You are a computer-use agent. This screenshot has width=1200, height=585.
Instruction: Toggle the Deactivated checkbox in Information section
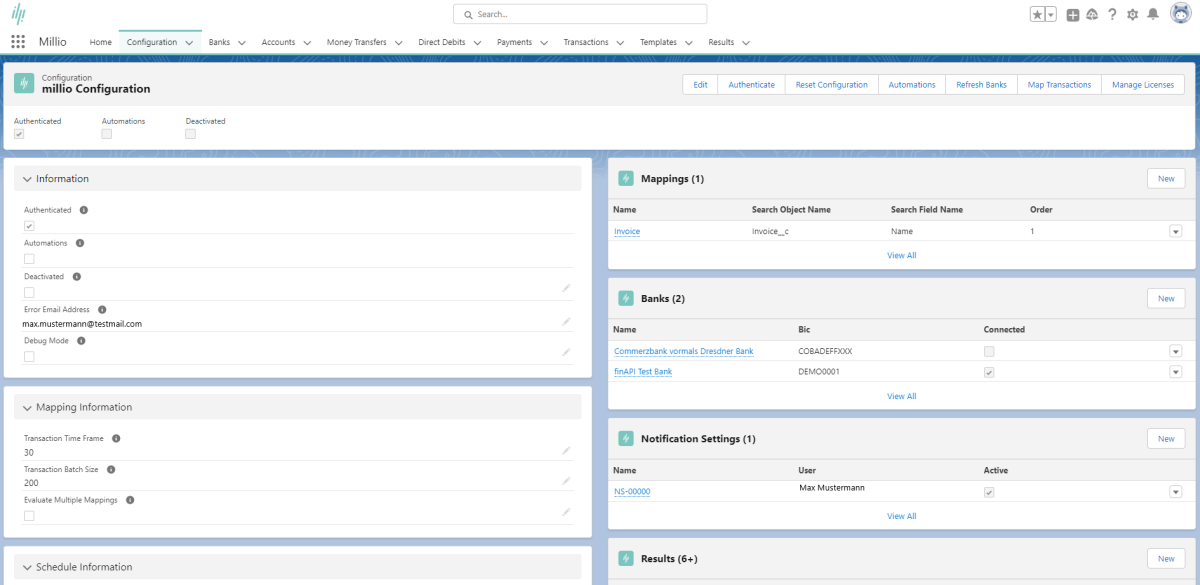click(x=29, y=292)
